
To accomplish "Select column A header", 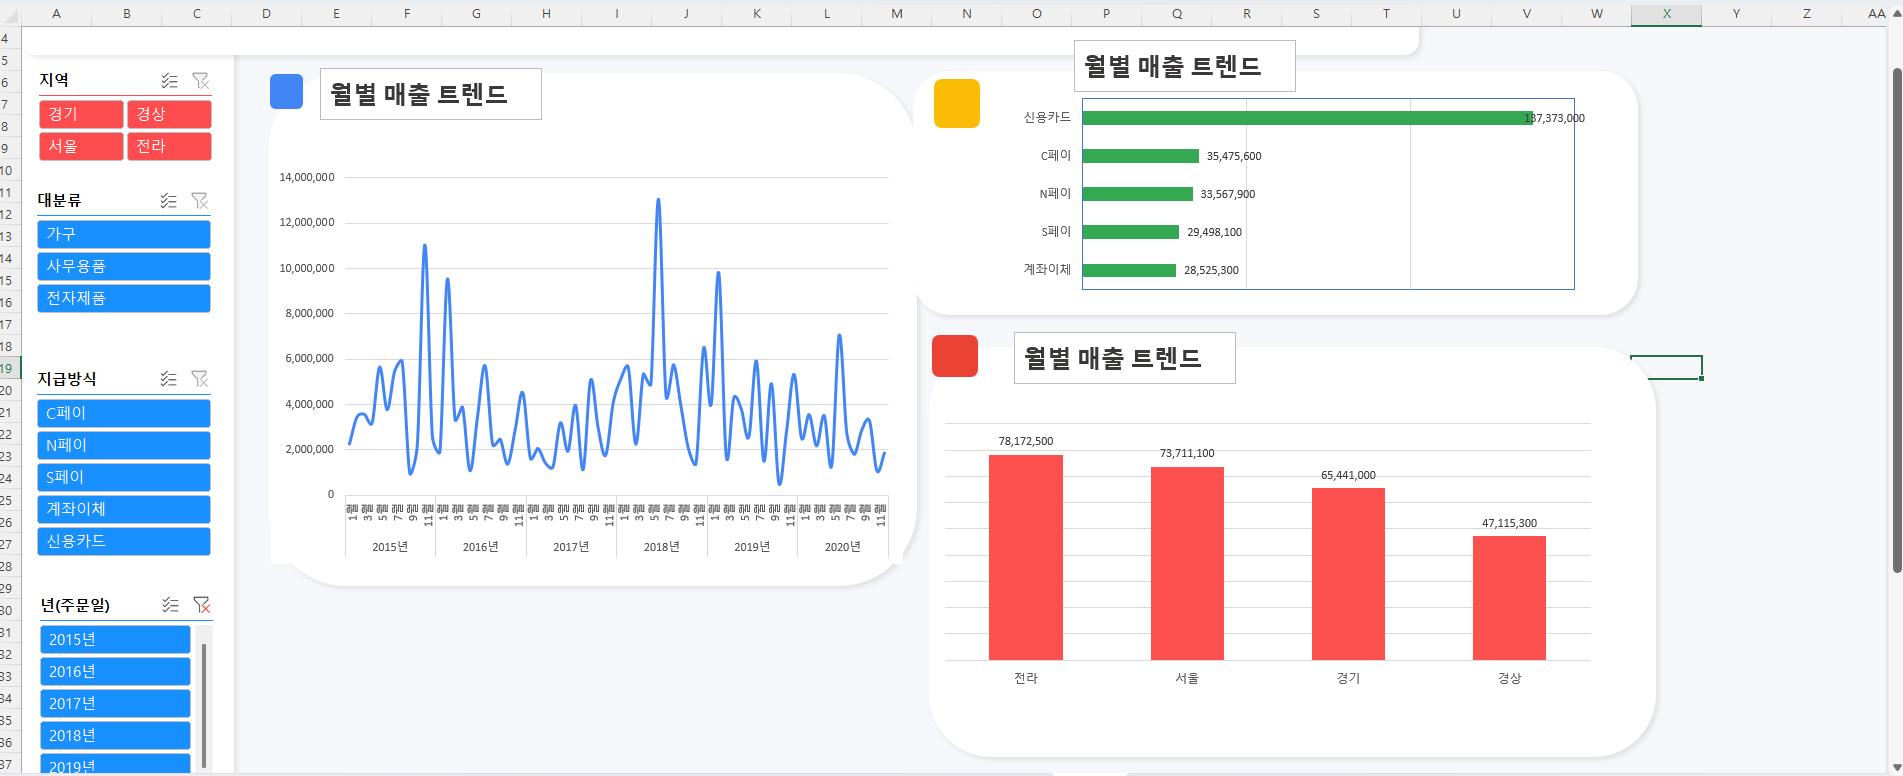I will pyautogui.click(x=56, y=13).
